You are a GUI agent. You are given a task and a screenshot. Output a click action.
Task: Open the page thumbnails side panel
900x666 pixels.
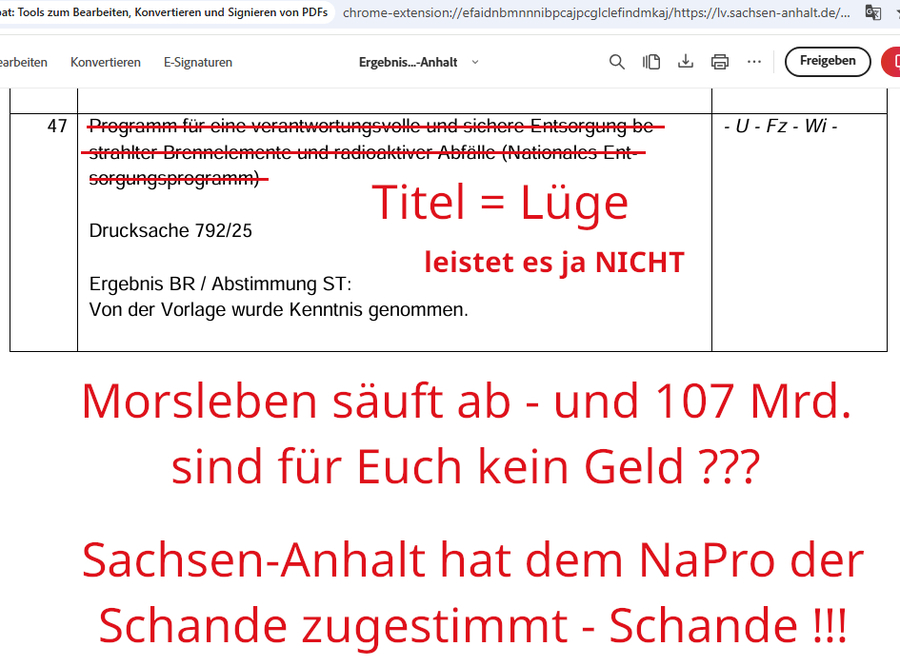point(651,61)
